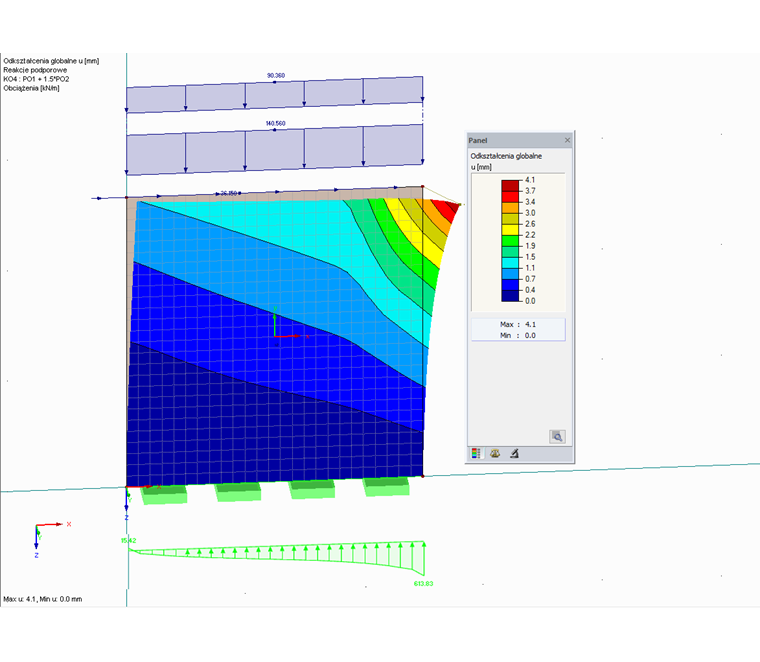This screenshot has width=760, height=662.
Task: Click the upper distributed load block 90.360
Action: point(274,95)
